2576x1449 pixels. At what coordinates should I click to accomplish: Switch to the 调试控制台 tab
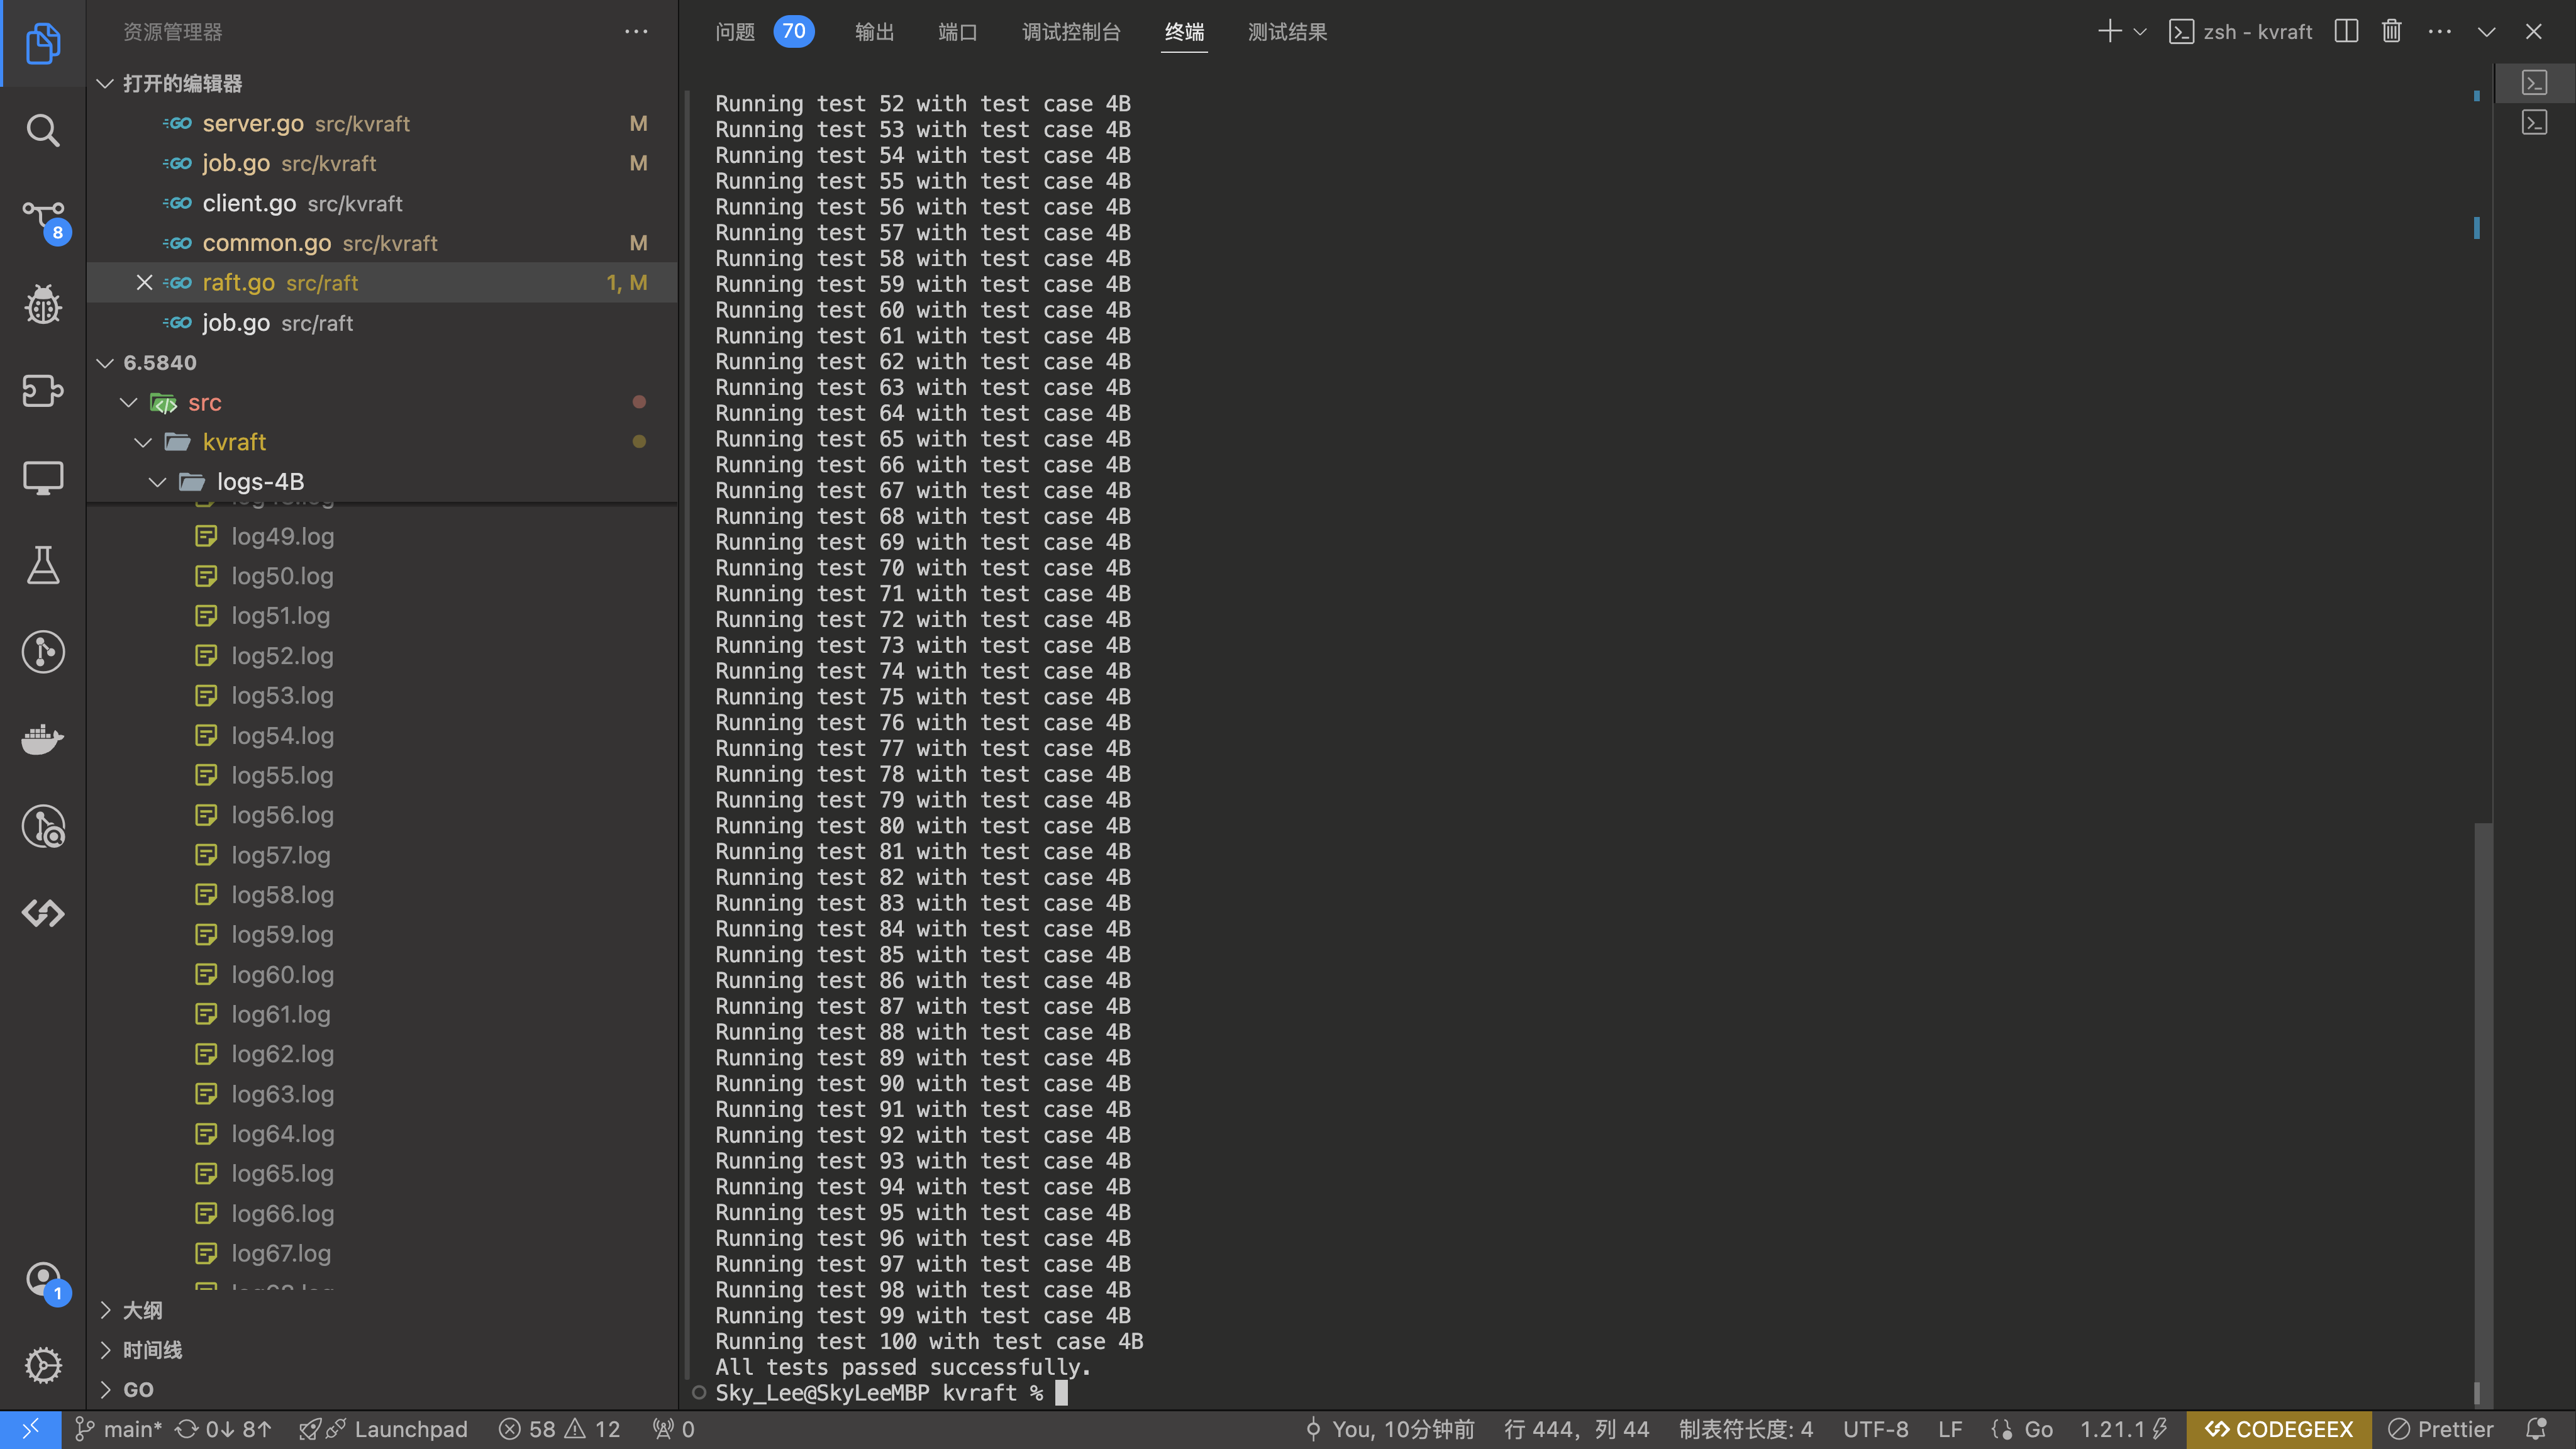tap(1071, 32)
